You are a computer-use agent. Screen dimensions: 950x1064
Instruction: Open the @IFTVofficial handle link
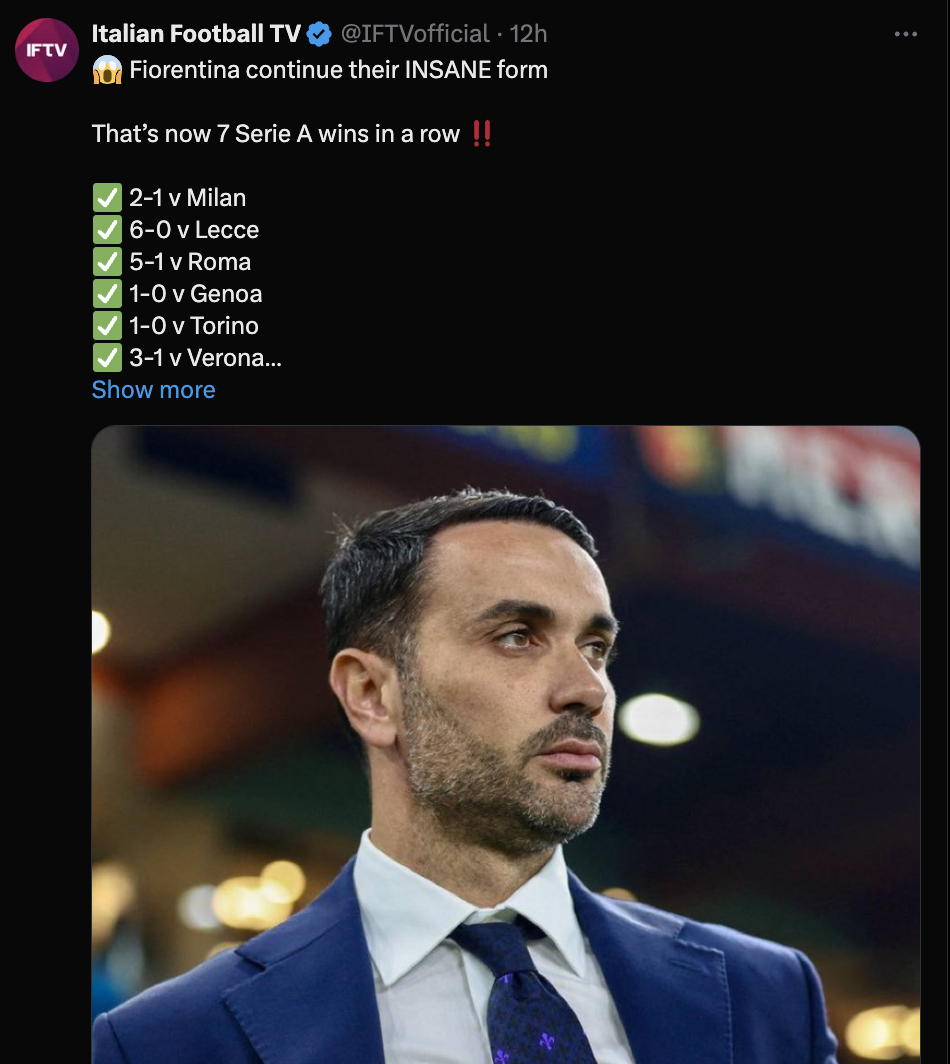(x=415, y=34)
